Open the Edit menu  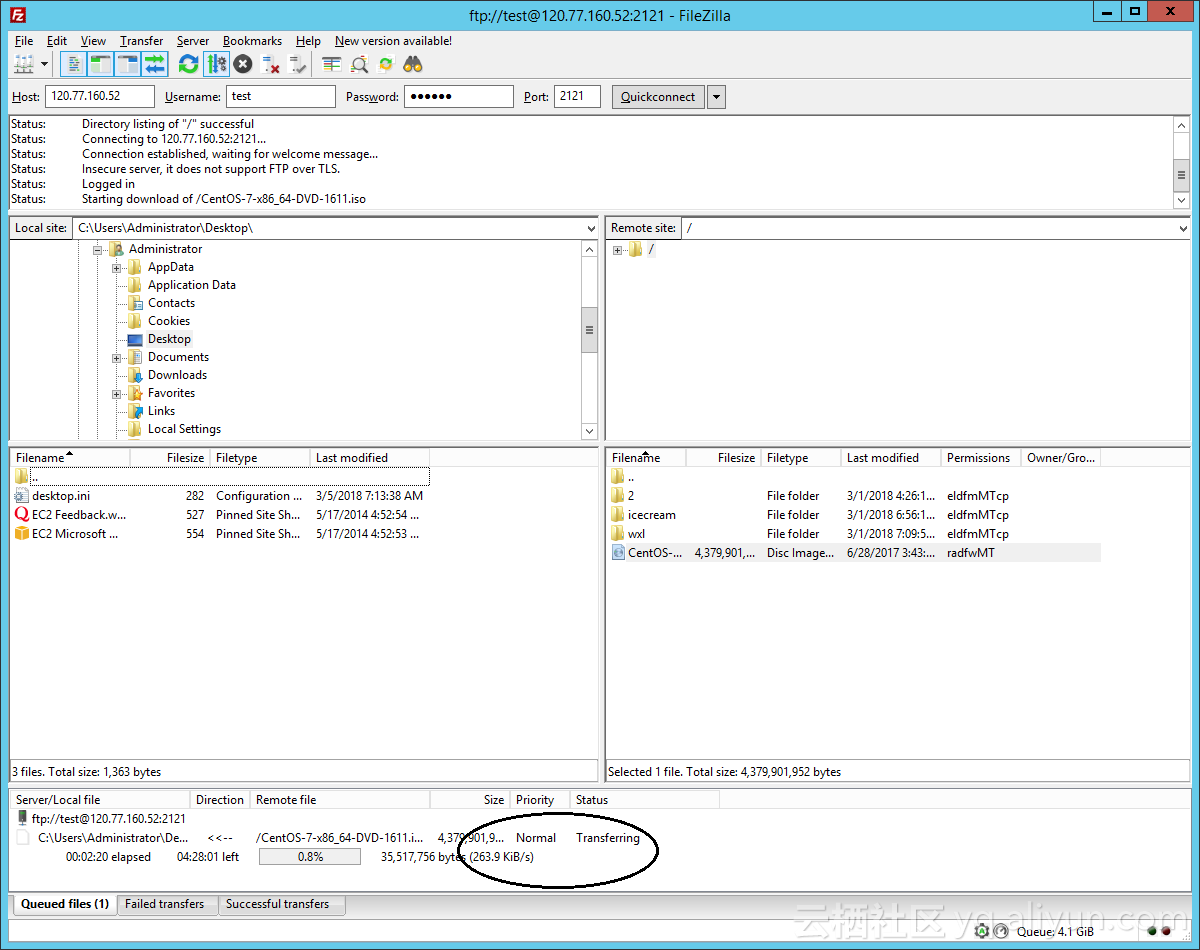tap(57, 41)
